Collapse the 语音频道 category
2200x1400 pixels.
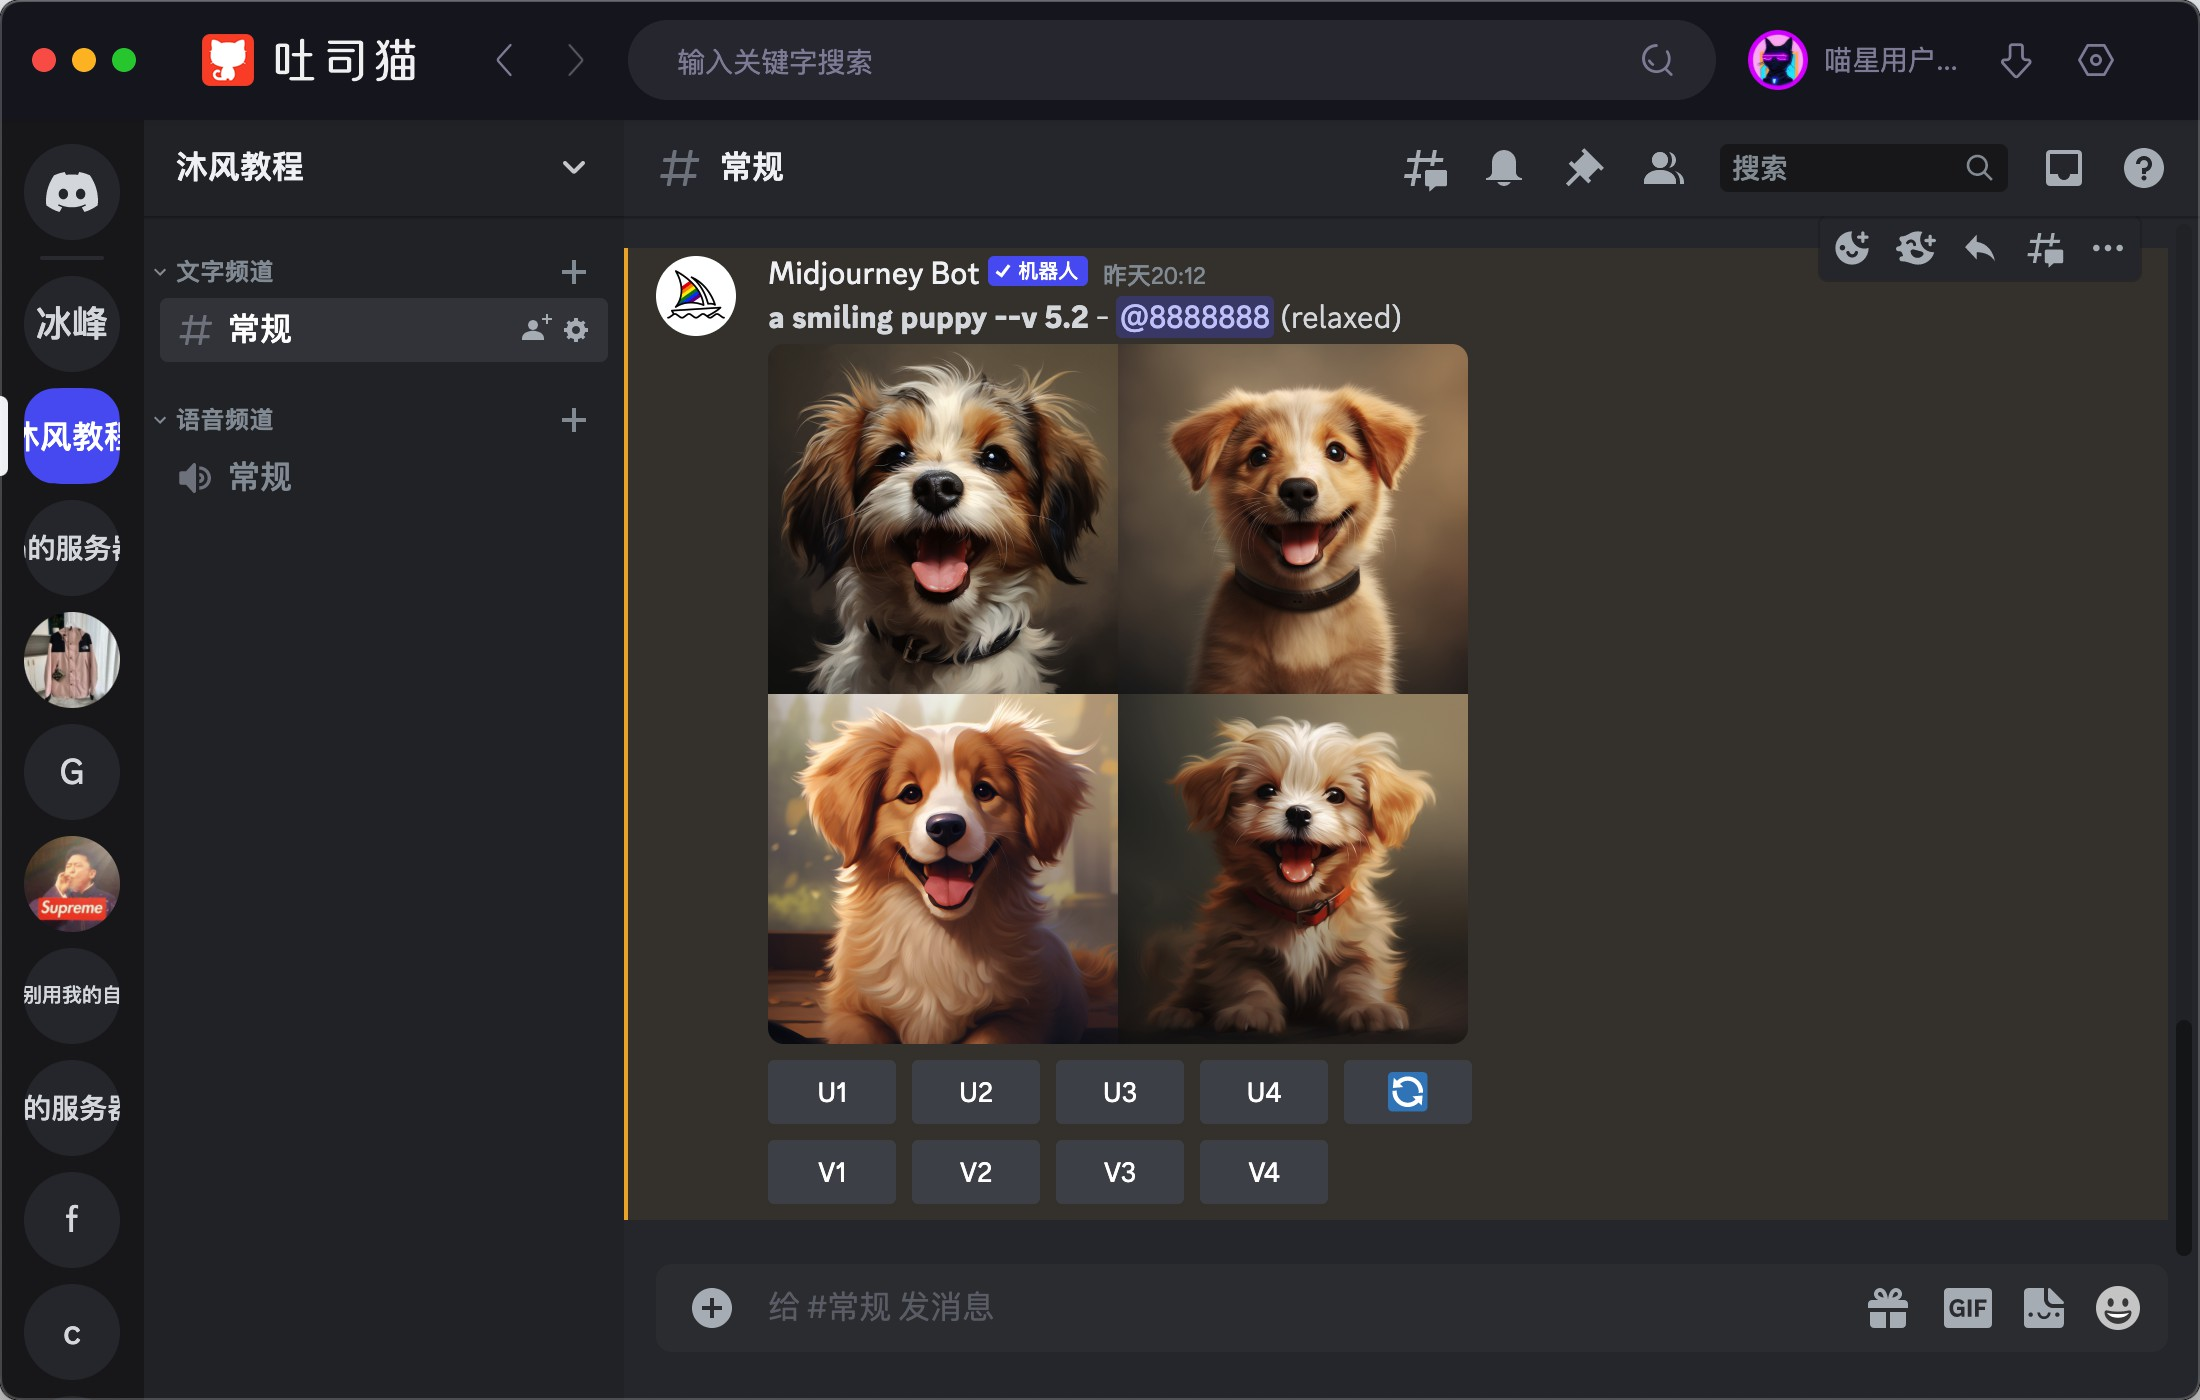coord(224,419)
